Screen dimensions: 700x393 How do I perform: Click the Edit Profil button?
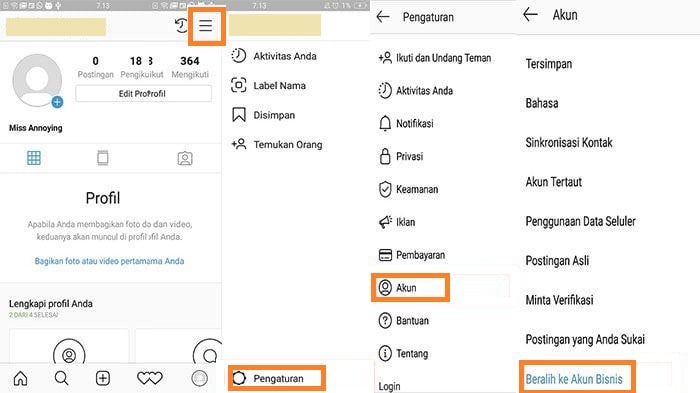(x=143, y=94)
